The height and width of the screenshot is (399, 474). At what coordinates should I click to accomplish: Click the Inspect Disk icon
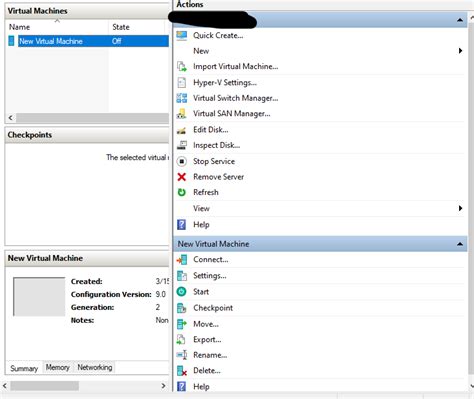pos(182,145)
